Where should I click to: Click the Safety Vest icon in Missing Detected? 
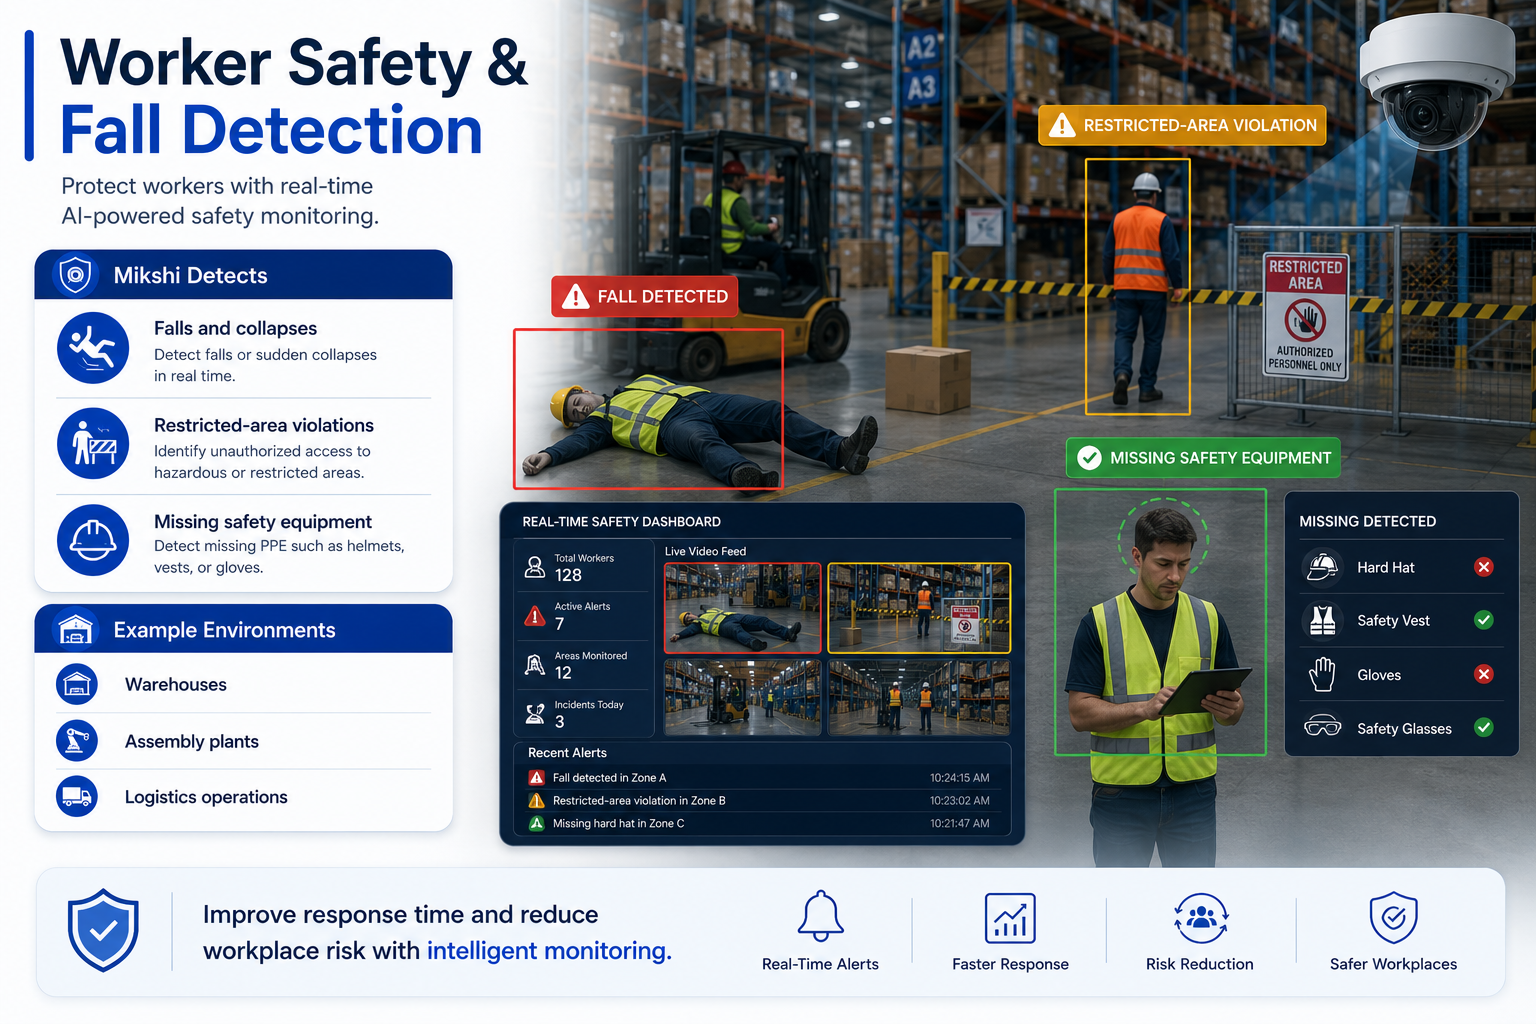pyautogui.click(x=1322, y=621)
